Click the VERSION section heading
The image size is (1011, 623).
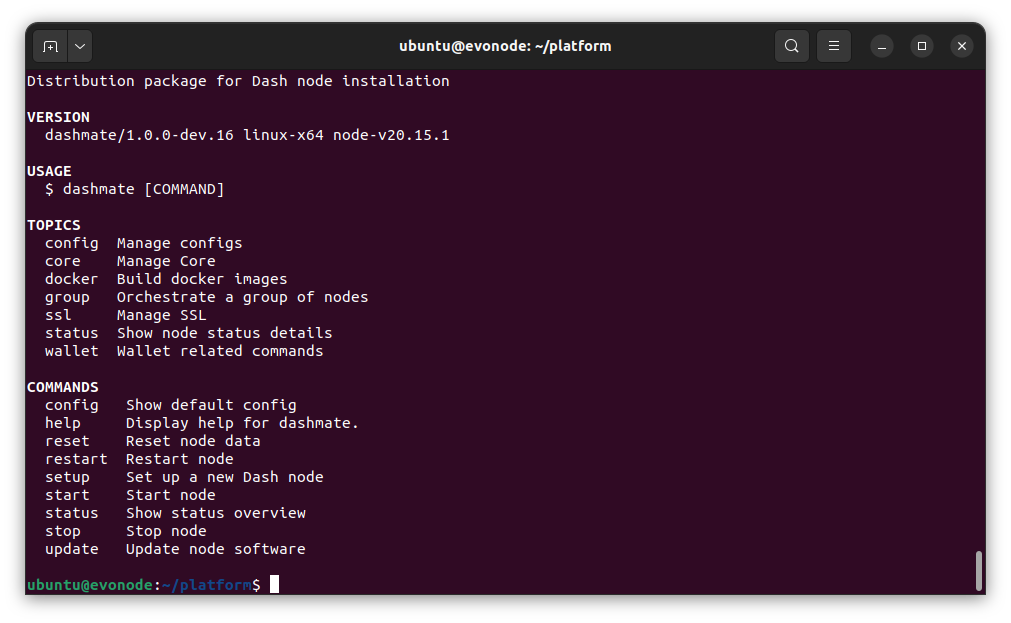[58, 117]
